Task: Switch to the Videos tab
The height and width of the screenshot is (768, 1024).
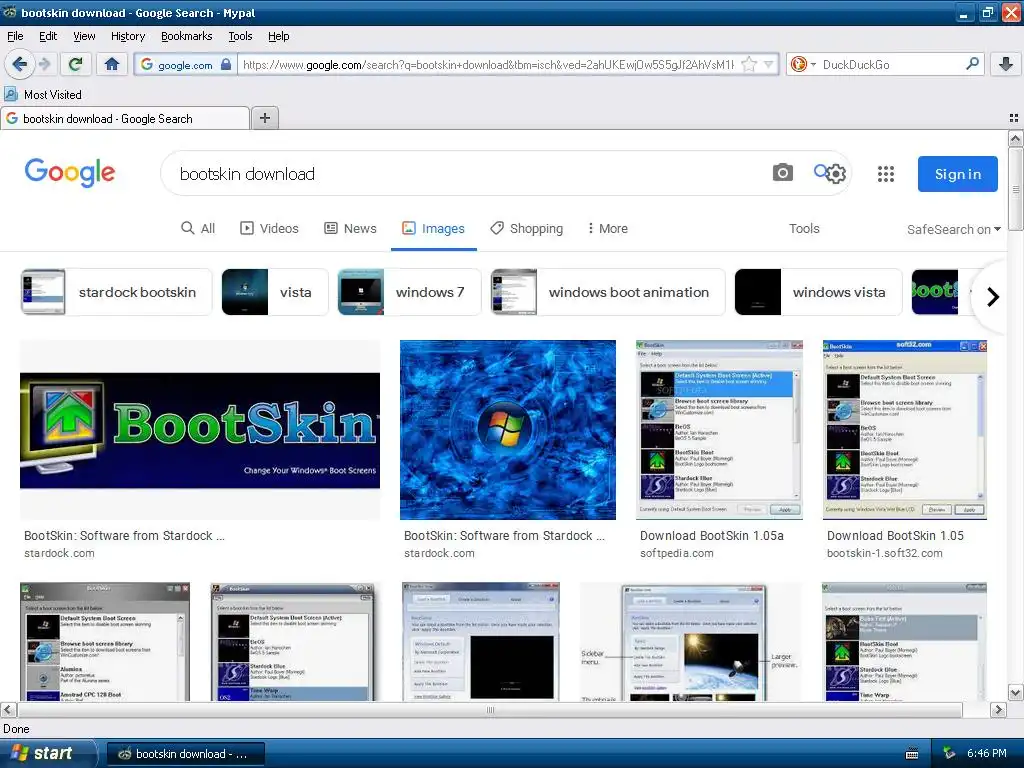Action: [269, 228]
